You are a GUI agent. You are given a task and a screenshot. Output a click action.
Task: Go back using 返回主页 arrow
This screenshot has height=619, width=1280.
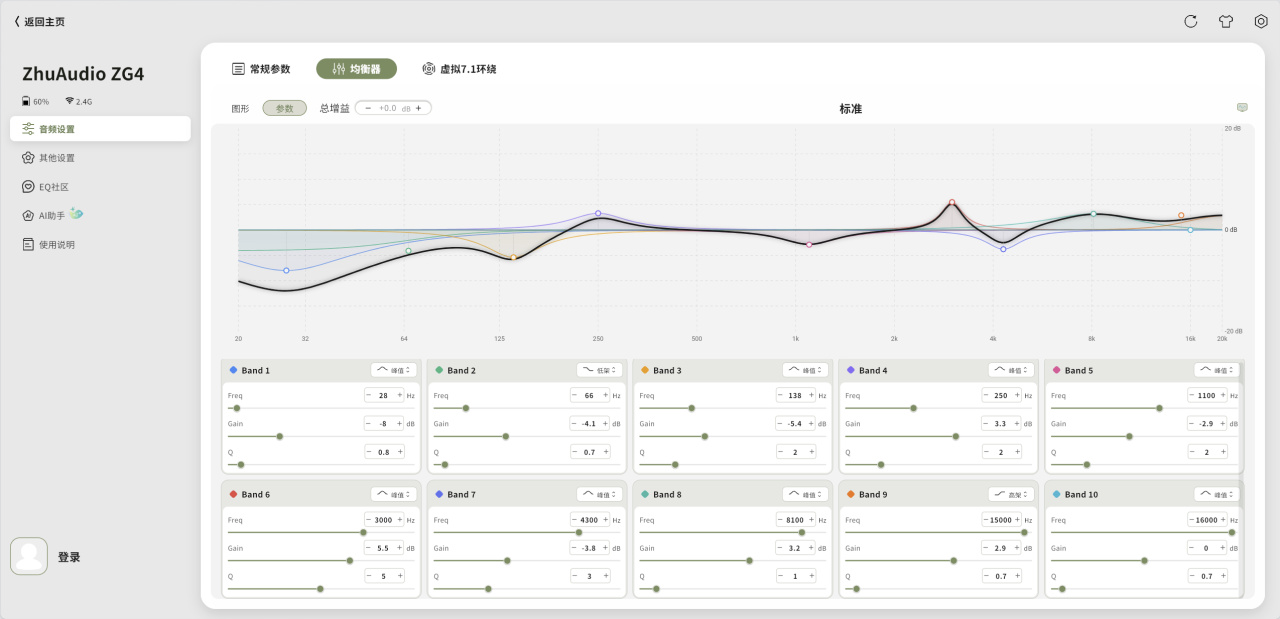[x=40, y=21]
